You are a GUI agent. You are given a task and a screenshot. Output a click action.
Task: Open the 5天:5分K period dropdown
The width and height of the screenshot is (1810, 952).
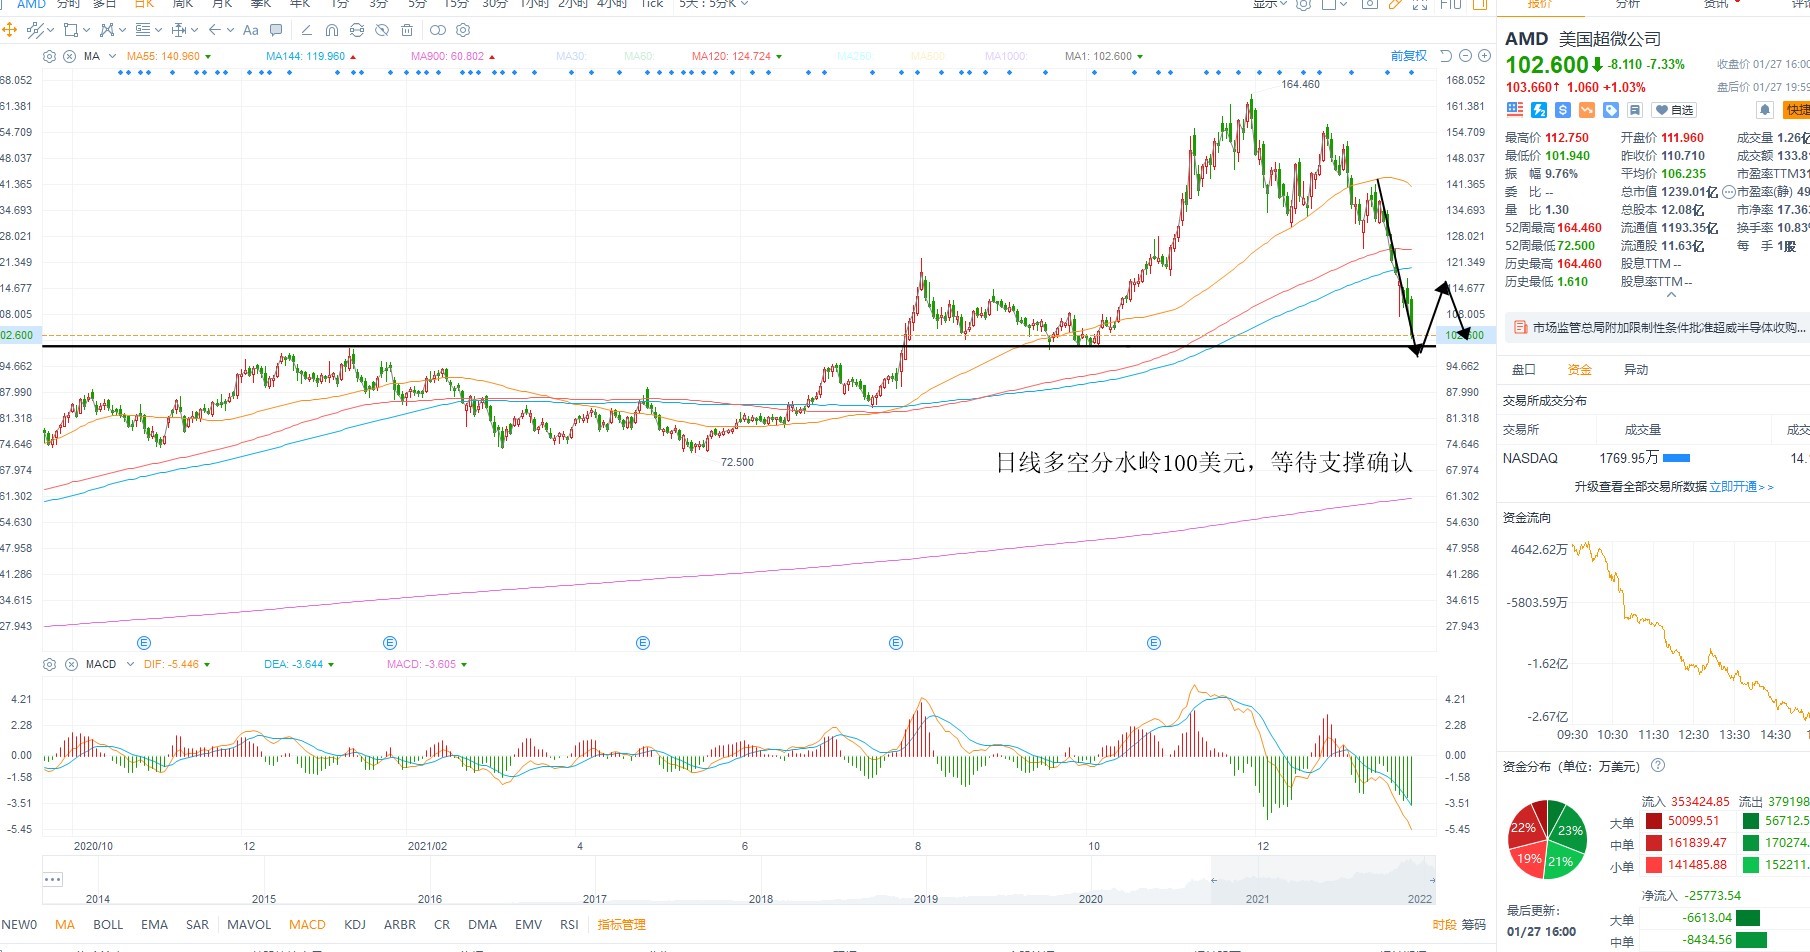click(713, 4)
